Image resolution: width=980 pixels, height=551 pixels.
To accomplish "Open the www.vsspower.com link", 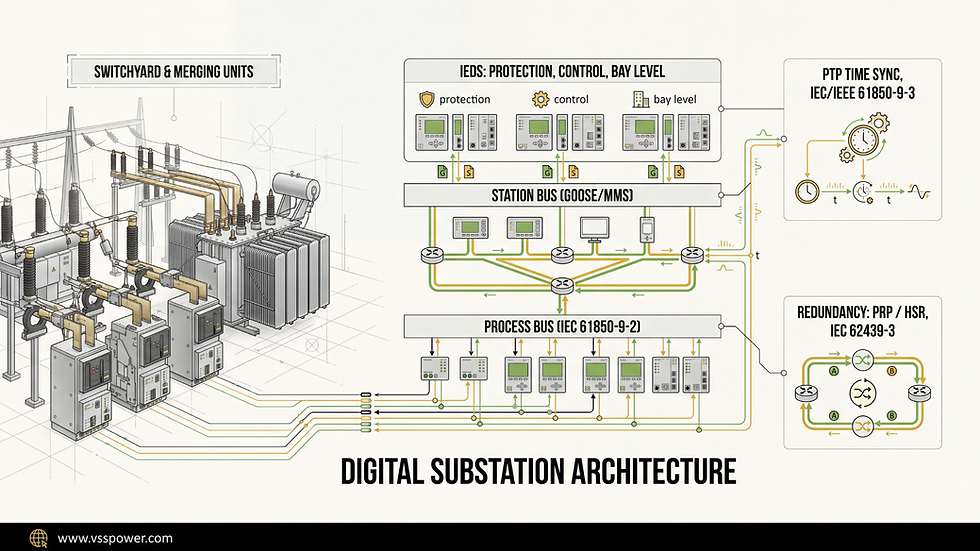I will [115, 538].
